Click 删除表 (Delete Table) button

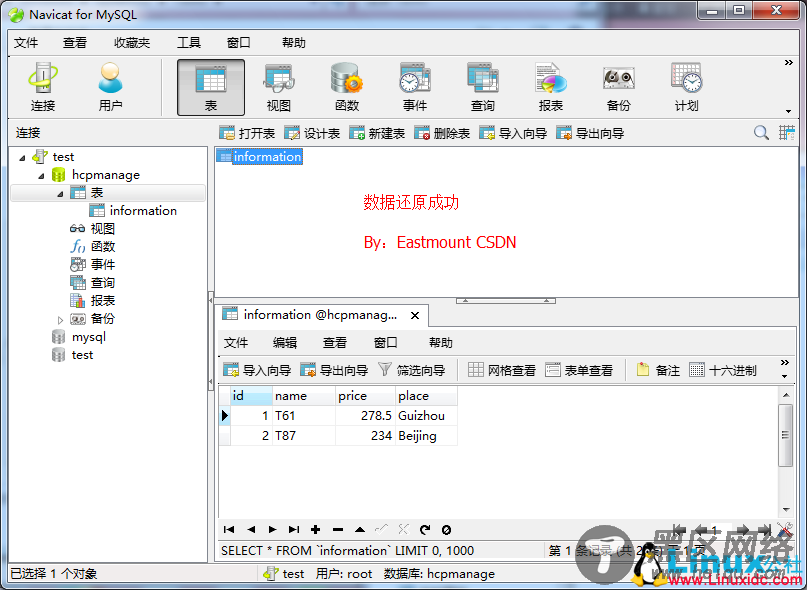442,133
